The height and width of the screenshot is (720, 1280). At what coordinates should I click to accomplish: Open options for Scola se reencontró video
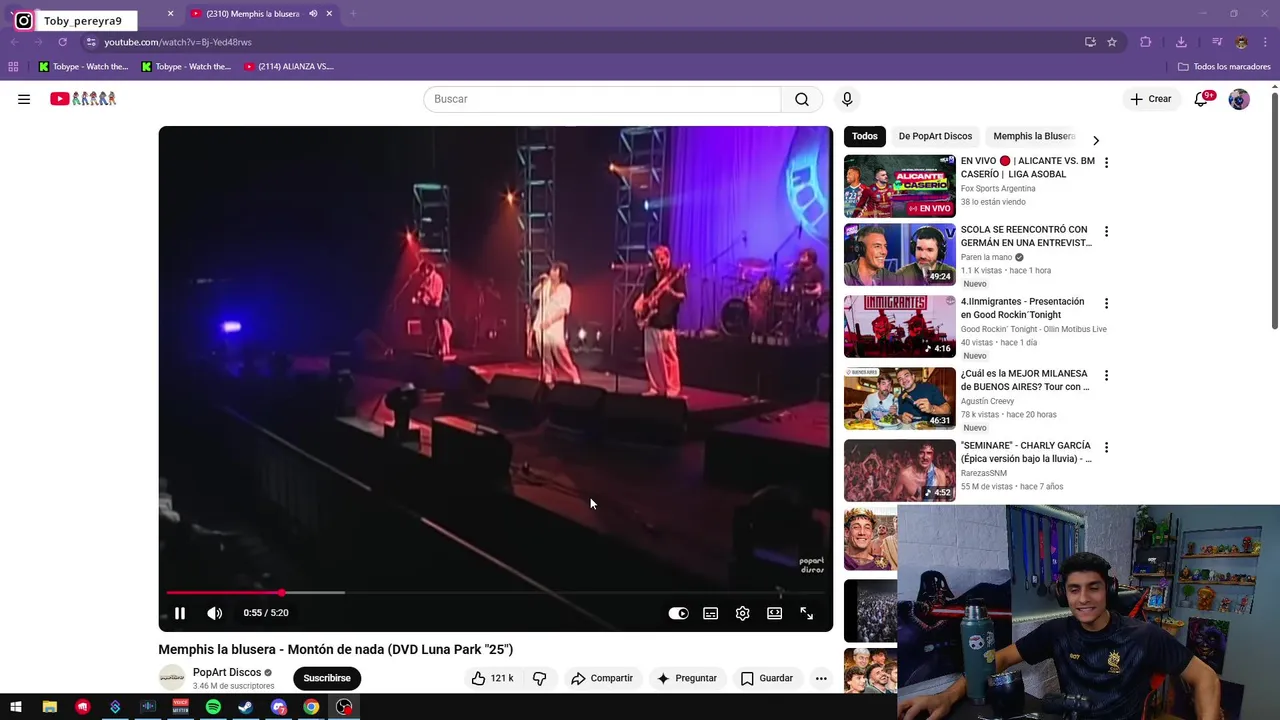pos(1106,231)
